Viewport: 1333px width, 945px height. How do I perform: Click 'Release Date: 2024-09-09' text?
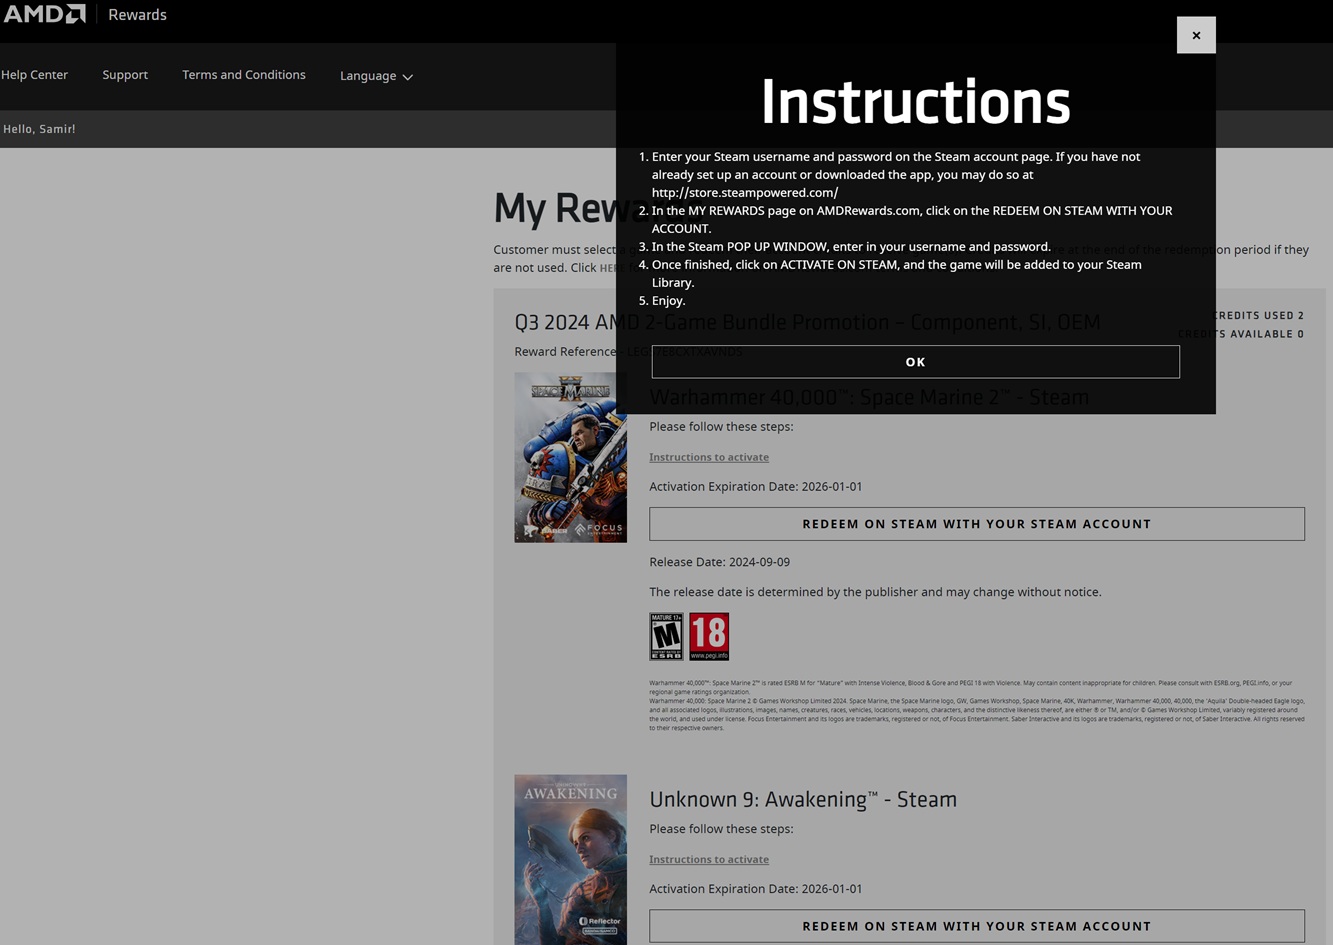pos(719,562)
